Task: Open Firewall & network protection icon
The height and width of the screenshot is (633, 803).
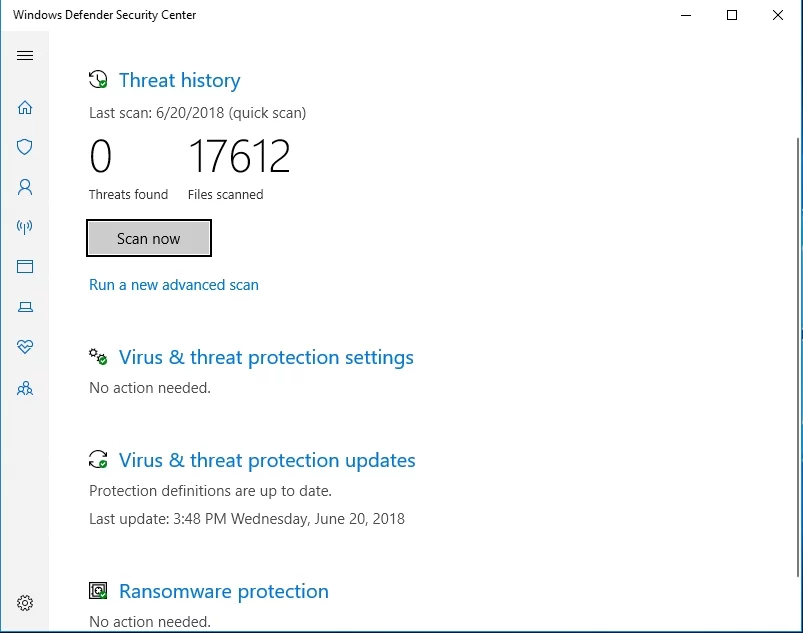Action: 25,227
